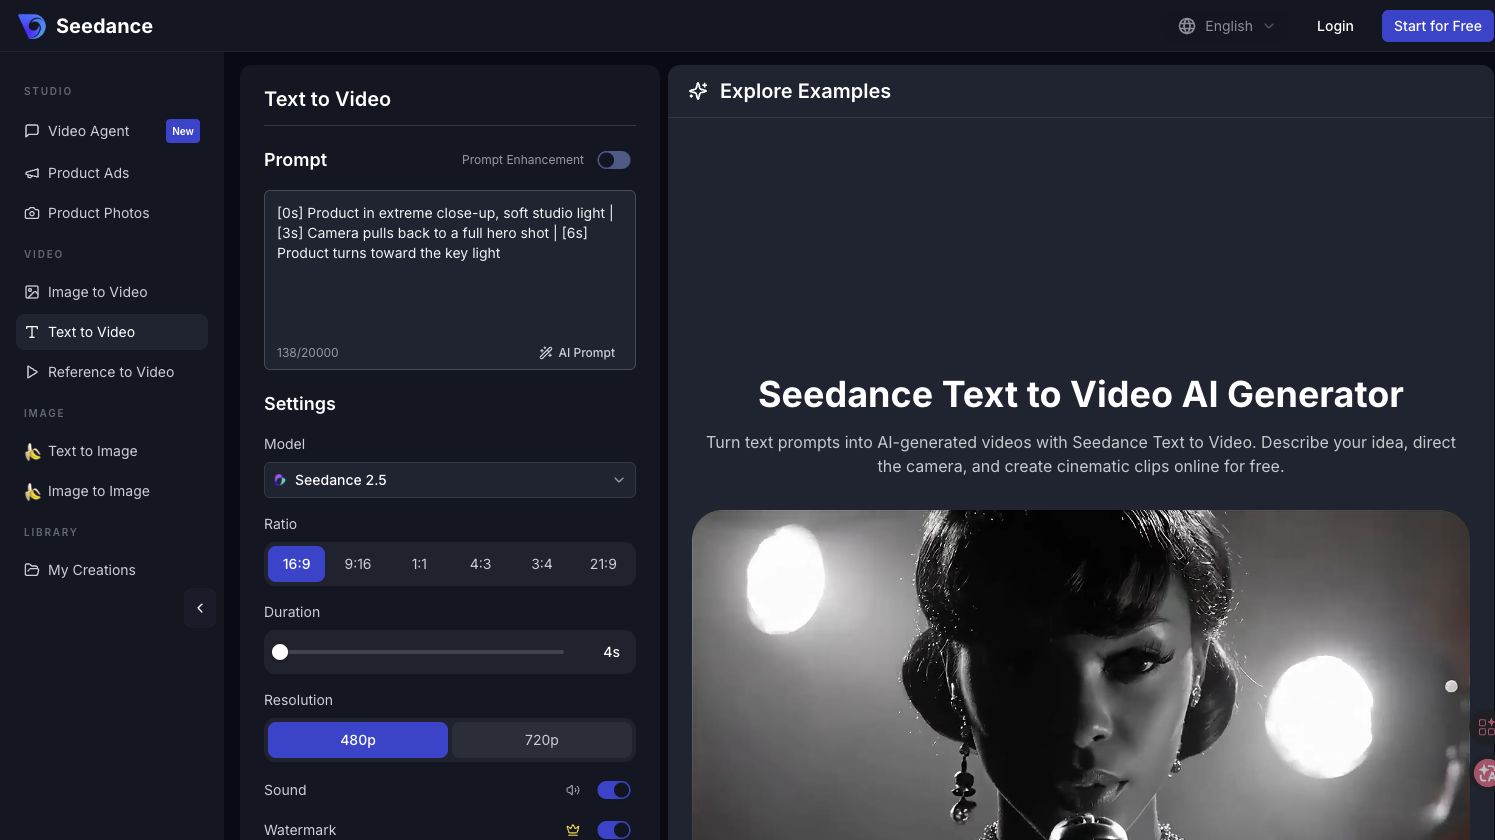Click the Text to Video T icon
The width and height of the screenshot is (1495, 840).
point(32,332)
